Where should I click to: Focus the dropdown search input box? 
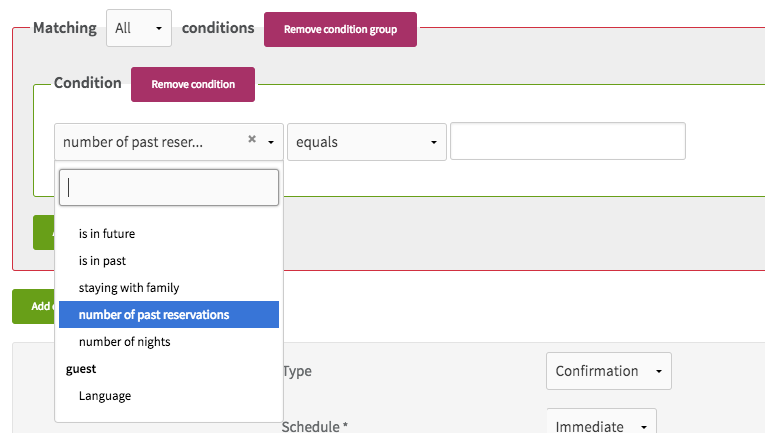[169, 188]
